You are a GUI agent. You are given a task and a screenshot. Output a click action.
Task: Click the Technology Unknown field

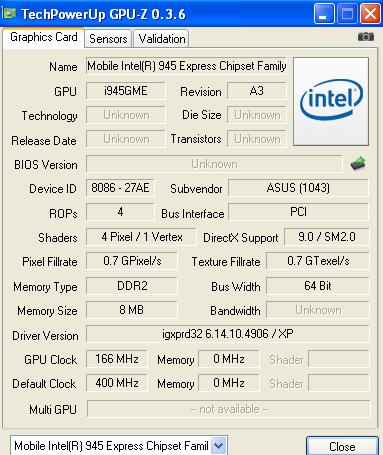(125, 115)
